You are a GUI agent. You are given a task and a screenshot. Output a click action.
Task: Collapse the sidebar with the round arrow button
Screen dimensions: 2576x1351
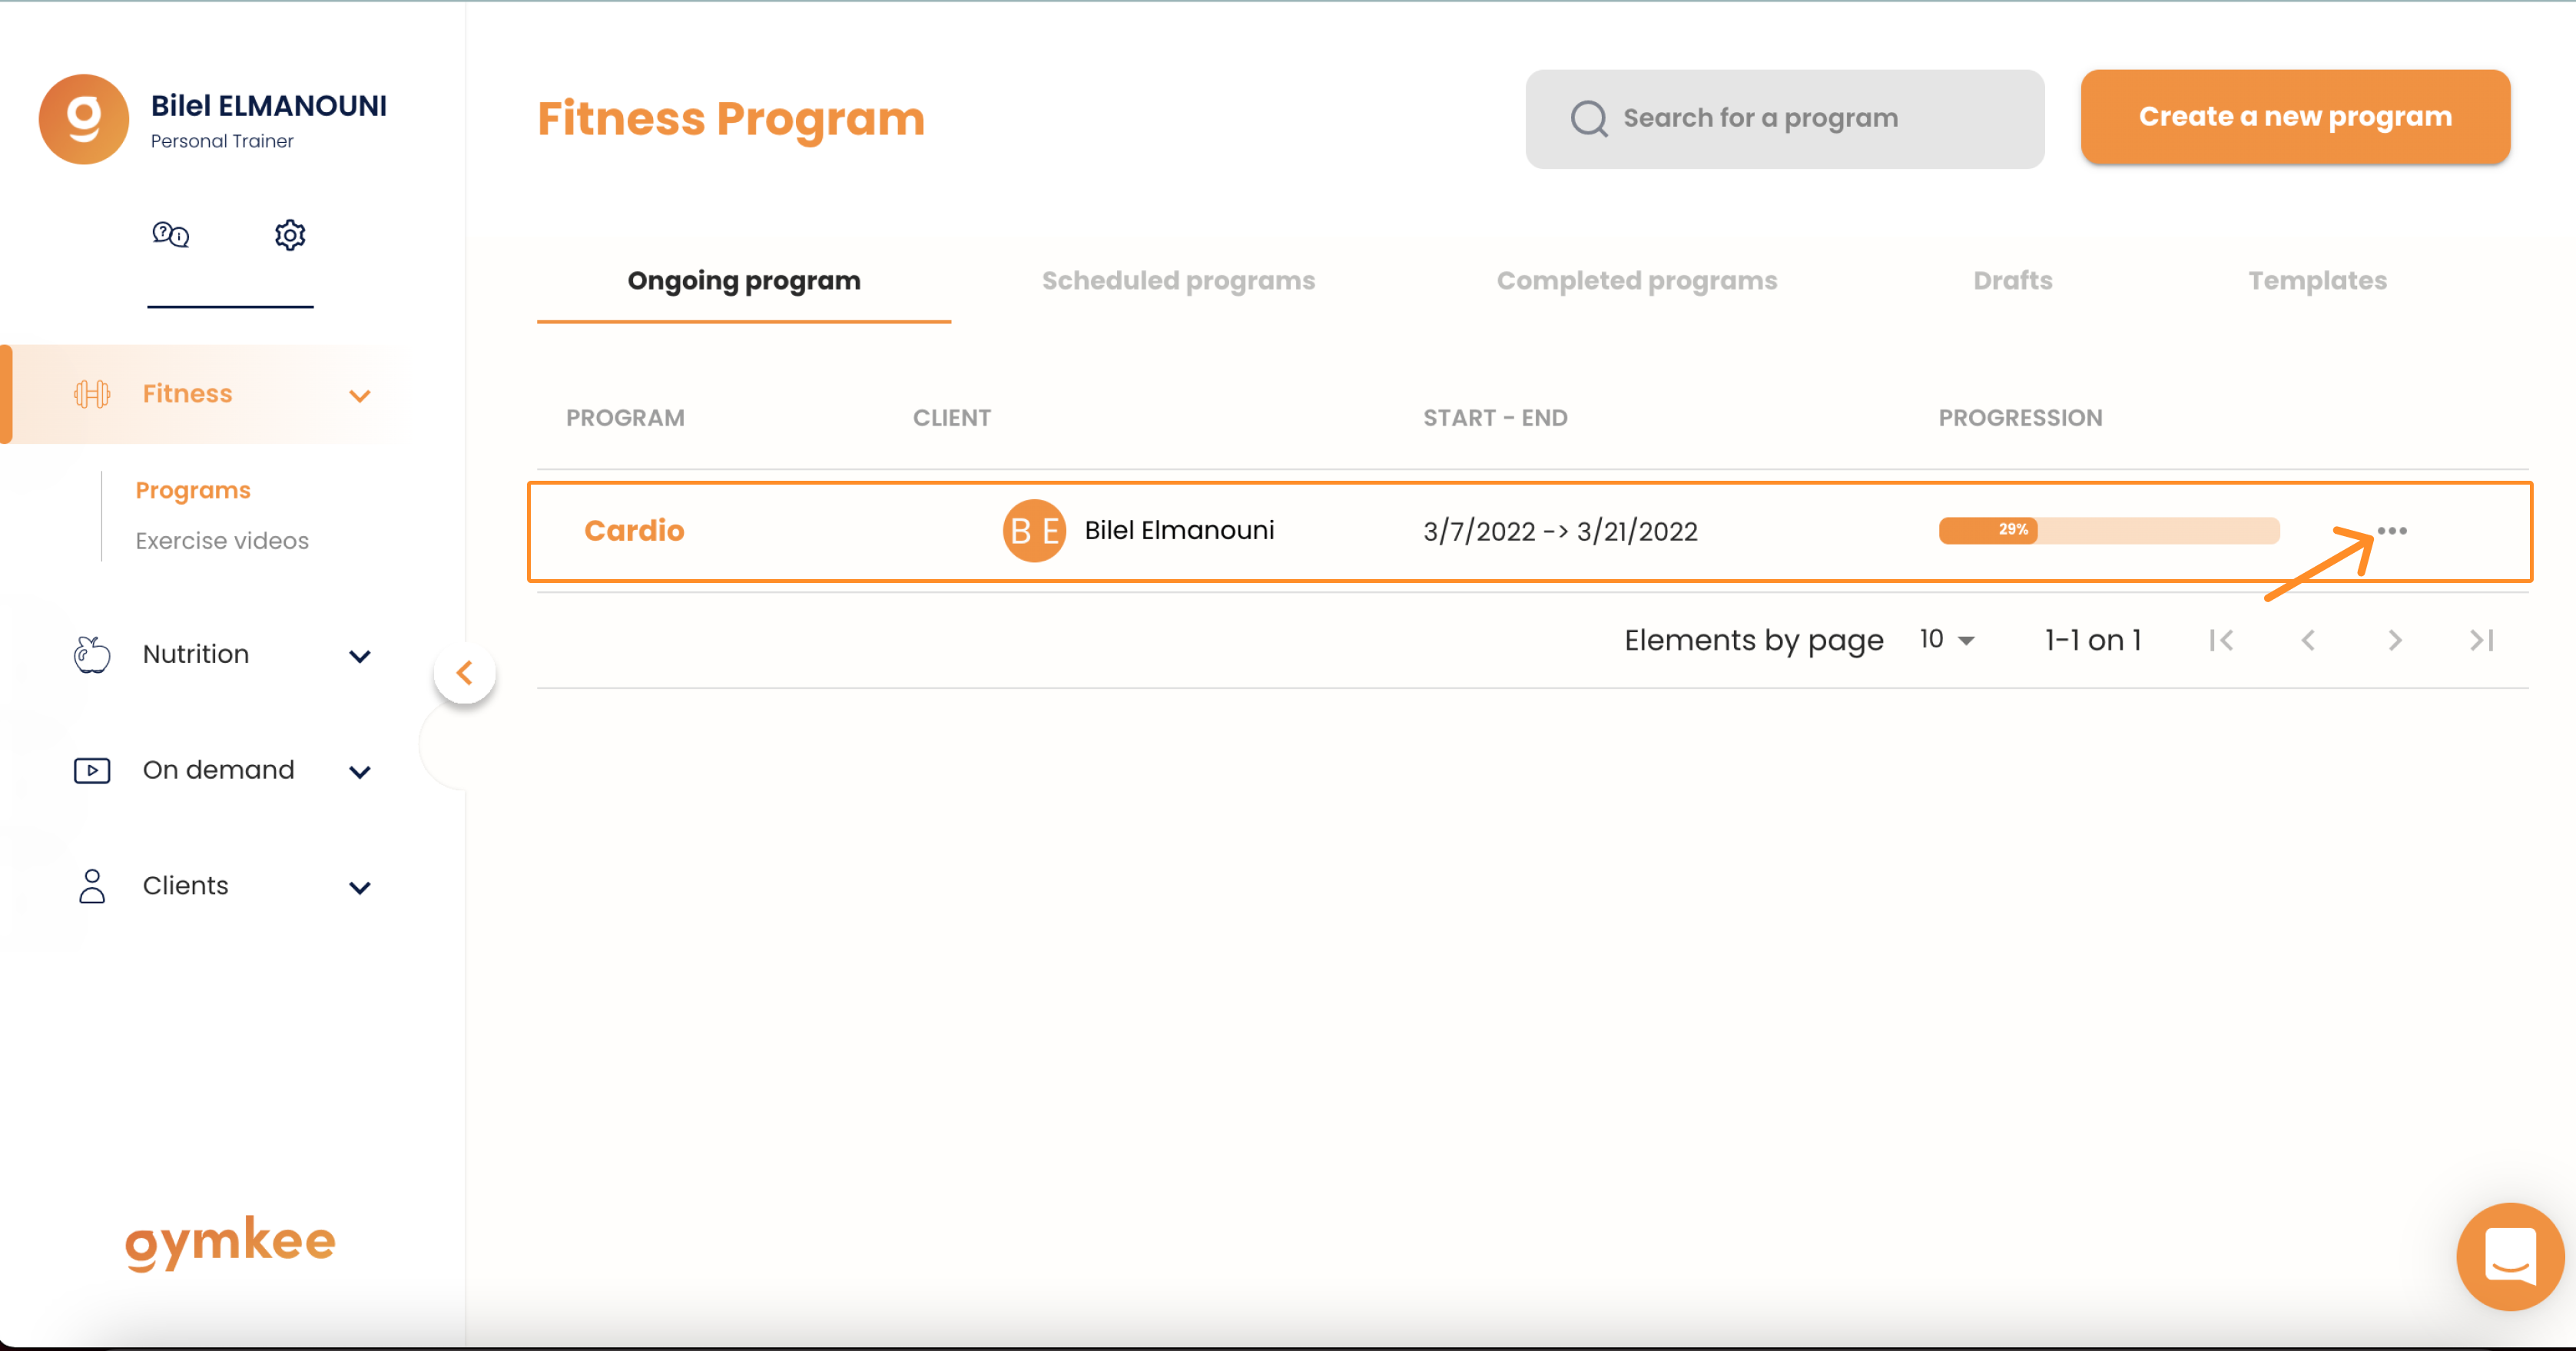465,673
